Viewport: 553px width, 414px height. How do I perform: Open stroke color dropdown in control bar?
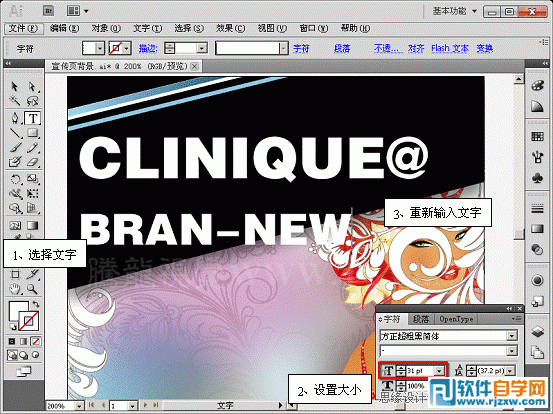point(126,48)
